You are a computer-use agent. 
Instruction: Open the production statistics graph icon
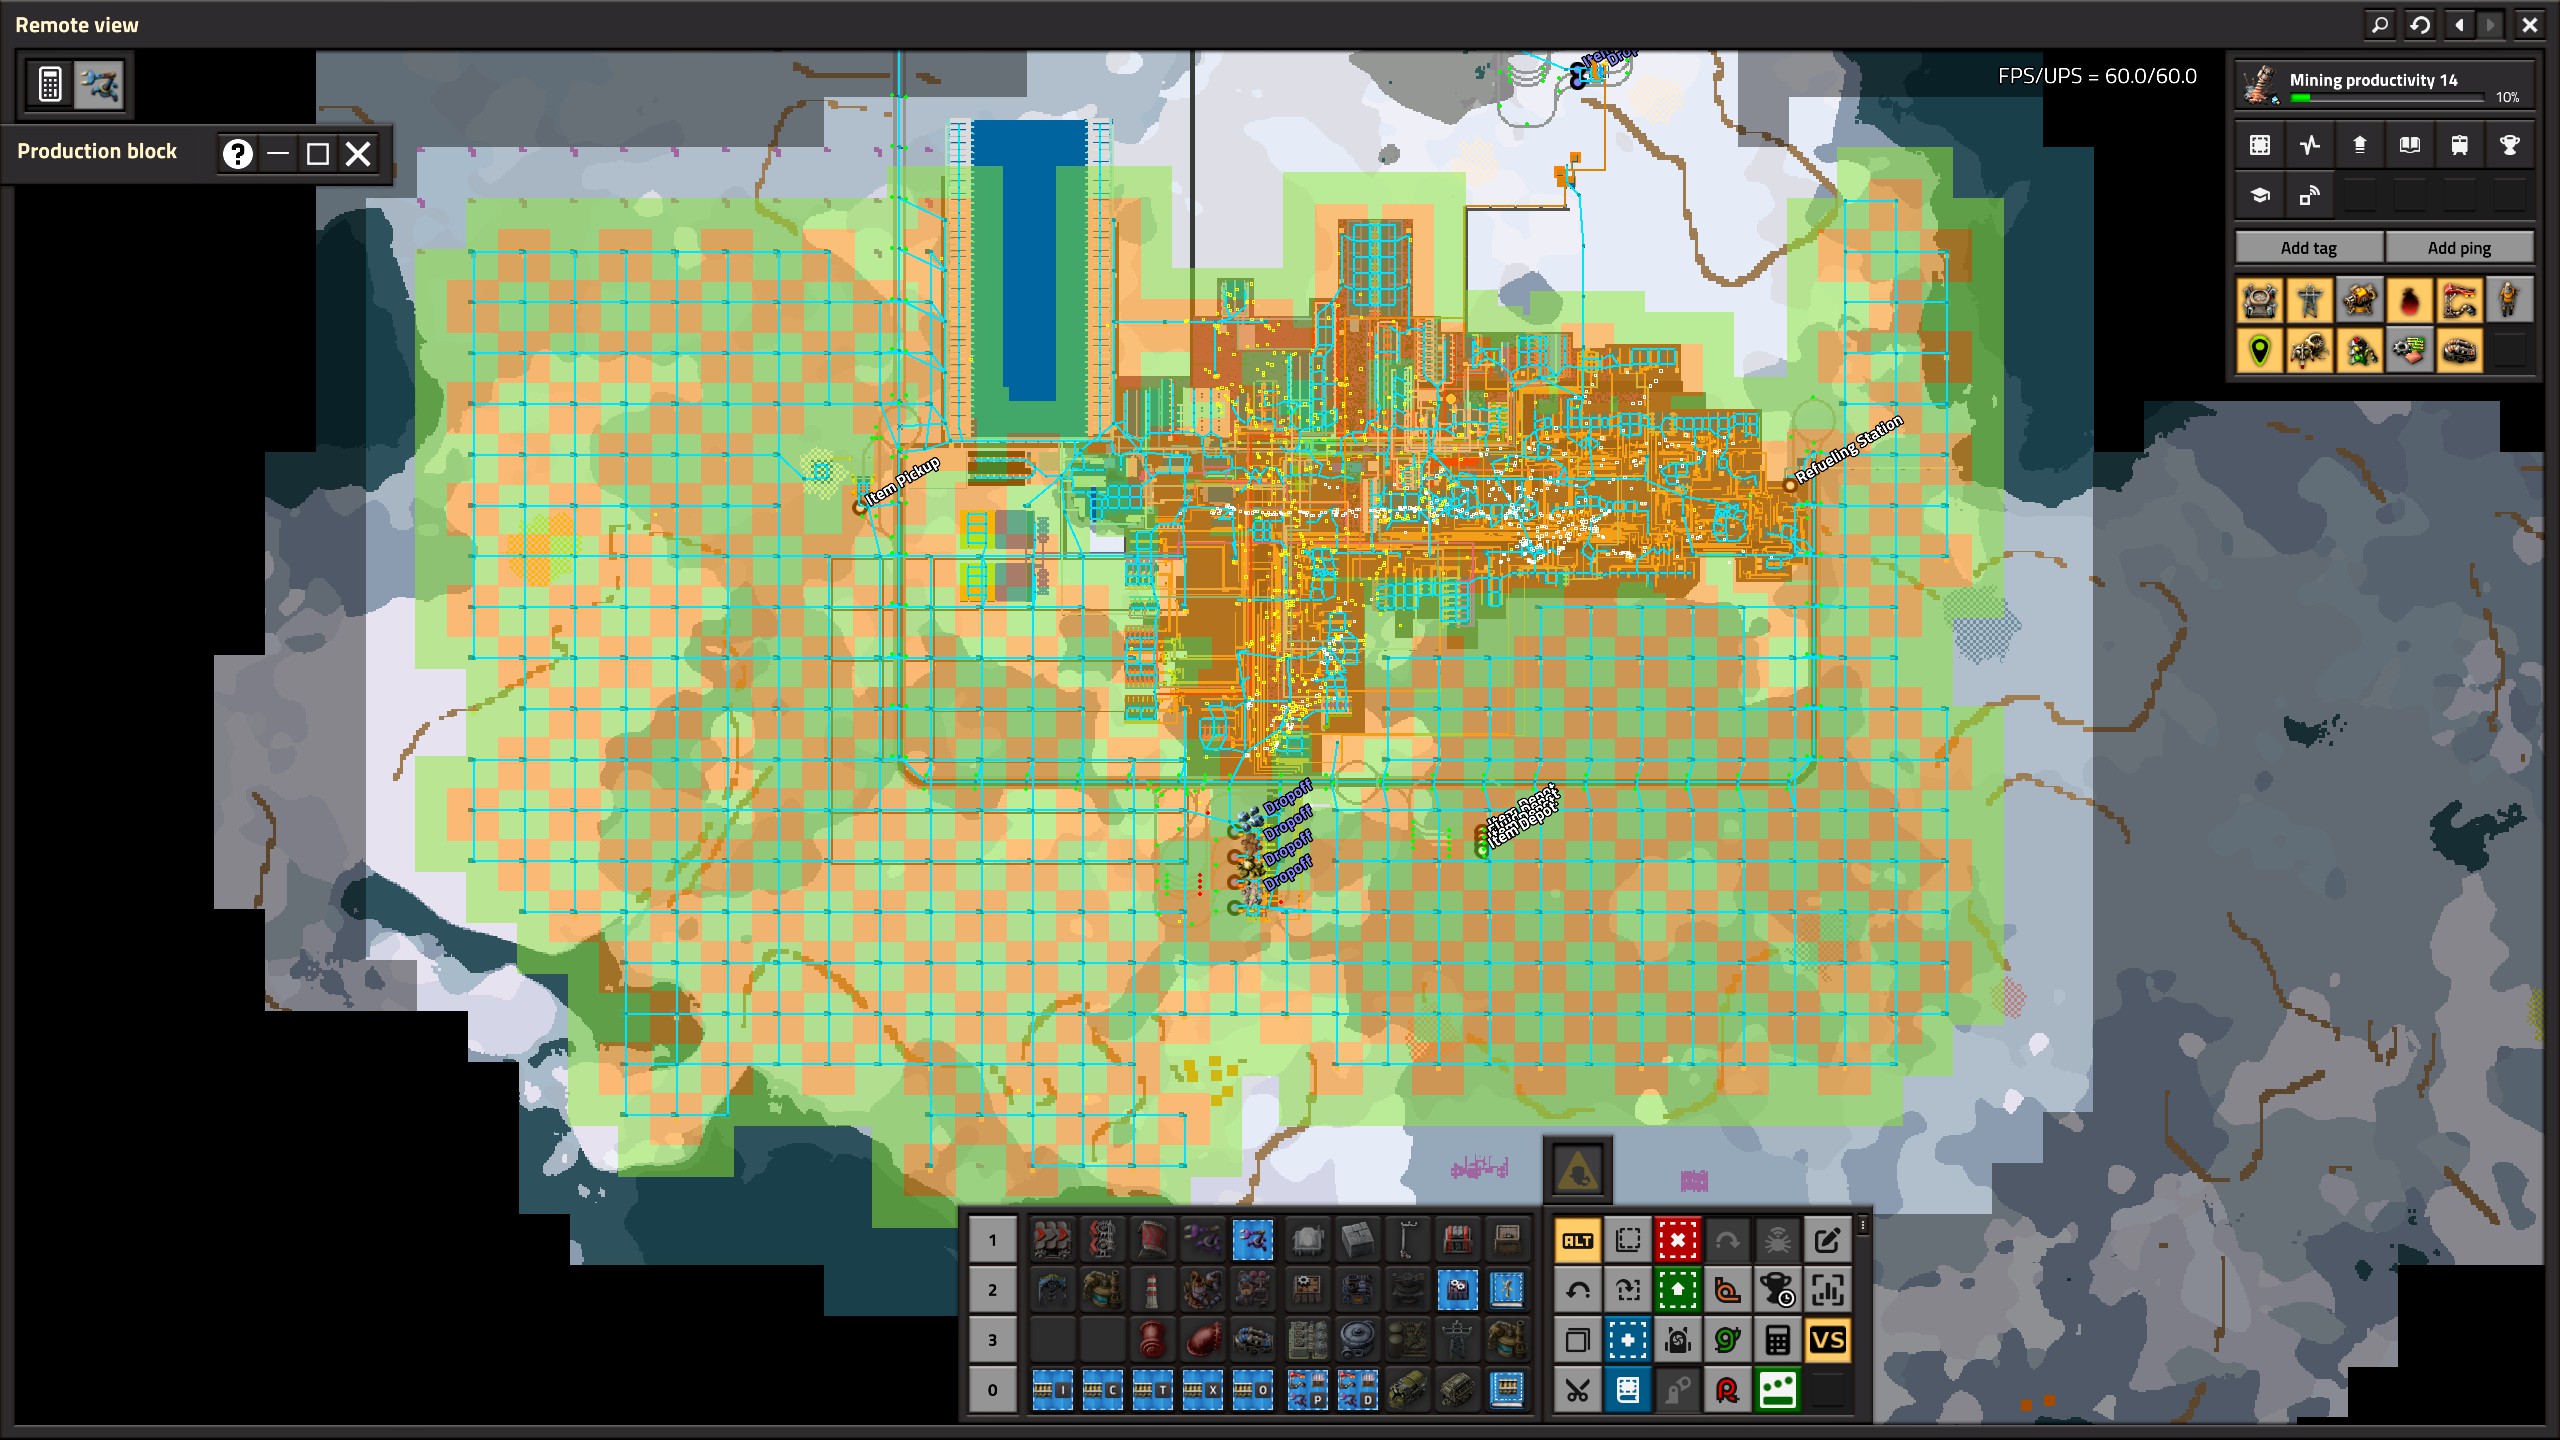[x=2309, y=145]
